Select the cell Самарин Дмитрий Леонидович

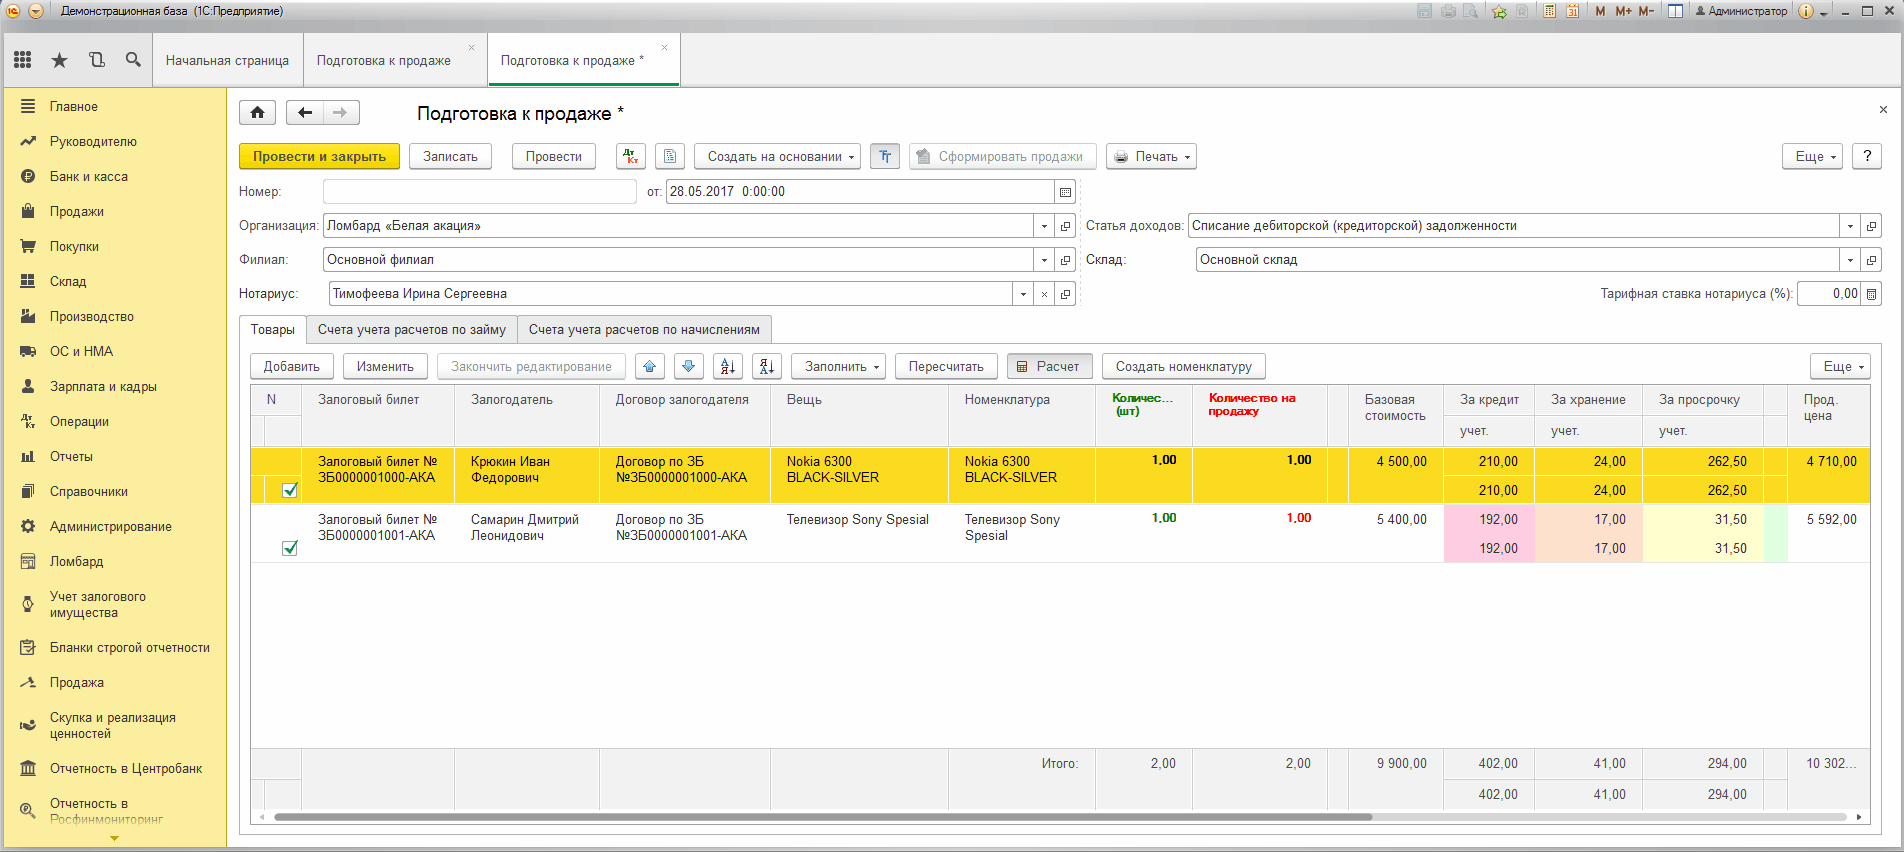click(527, 533)
